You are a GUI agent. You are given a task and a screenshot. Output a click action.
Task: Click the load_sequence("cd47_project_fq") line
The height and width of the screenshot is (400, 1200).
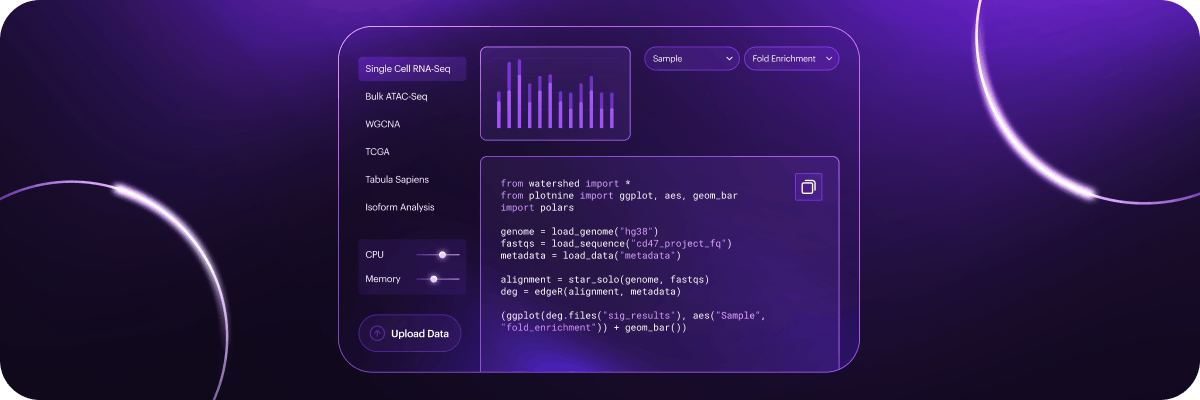coord(617,244)
